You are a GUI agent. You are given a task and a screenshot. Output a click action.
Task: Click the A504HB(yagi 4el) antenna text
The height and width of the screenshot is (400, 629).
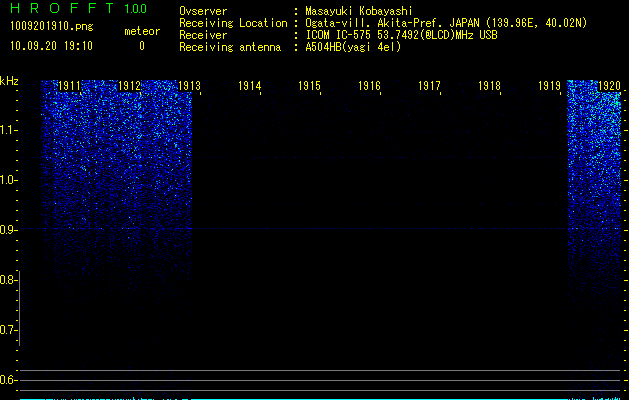pos(353,47)
